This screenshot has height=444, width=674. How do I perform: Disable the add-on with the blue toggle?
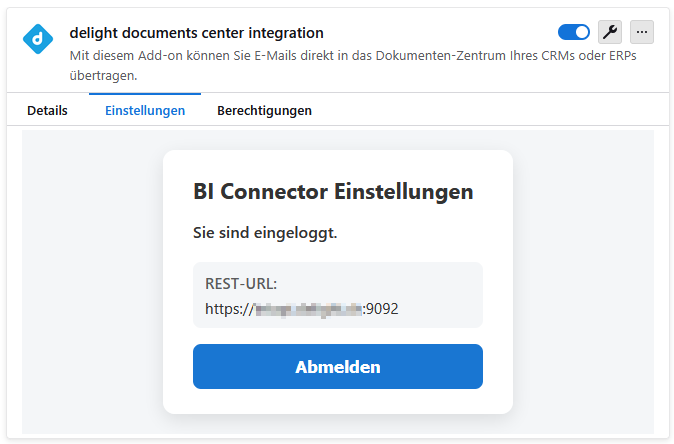pos(574,32)
